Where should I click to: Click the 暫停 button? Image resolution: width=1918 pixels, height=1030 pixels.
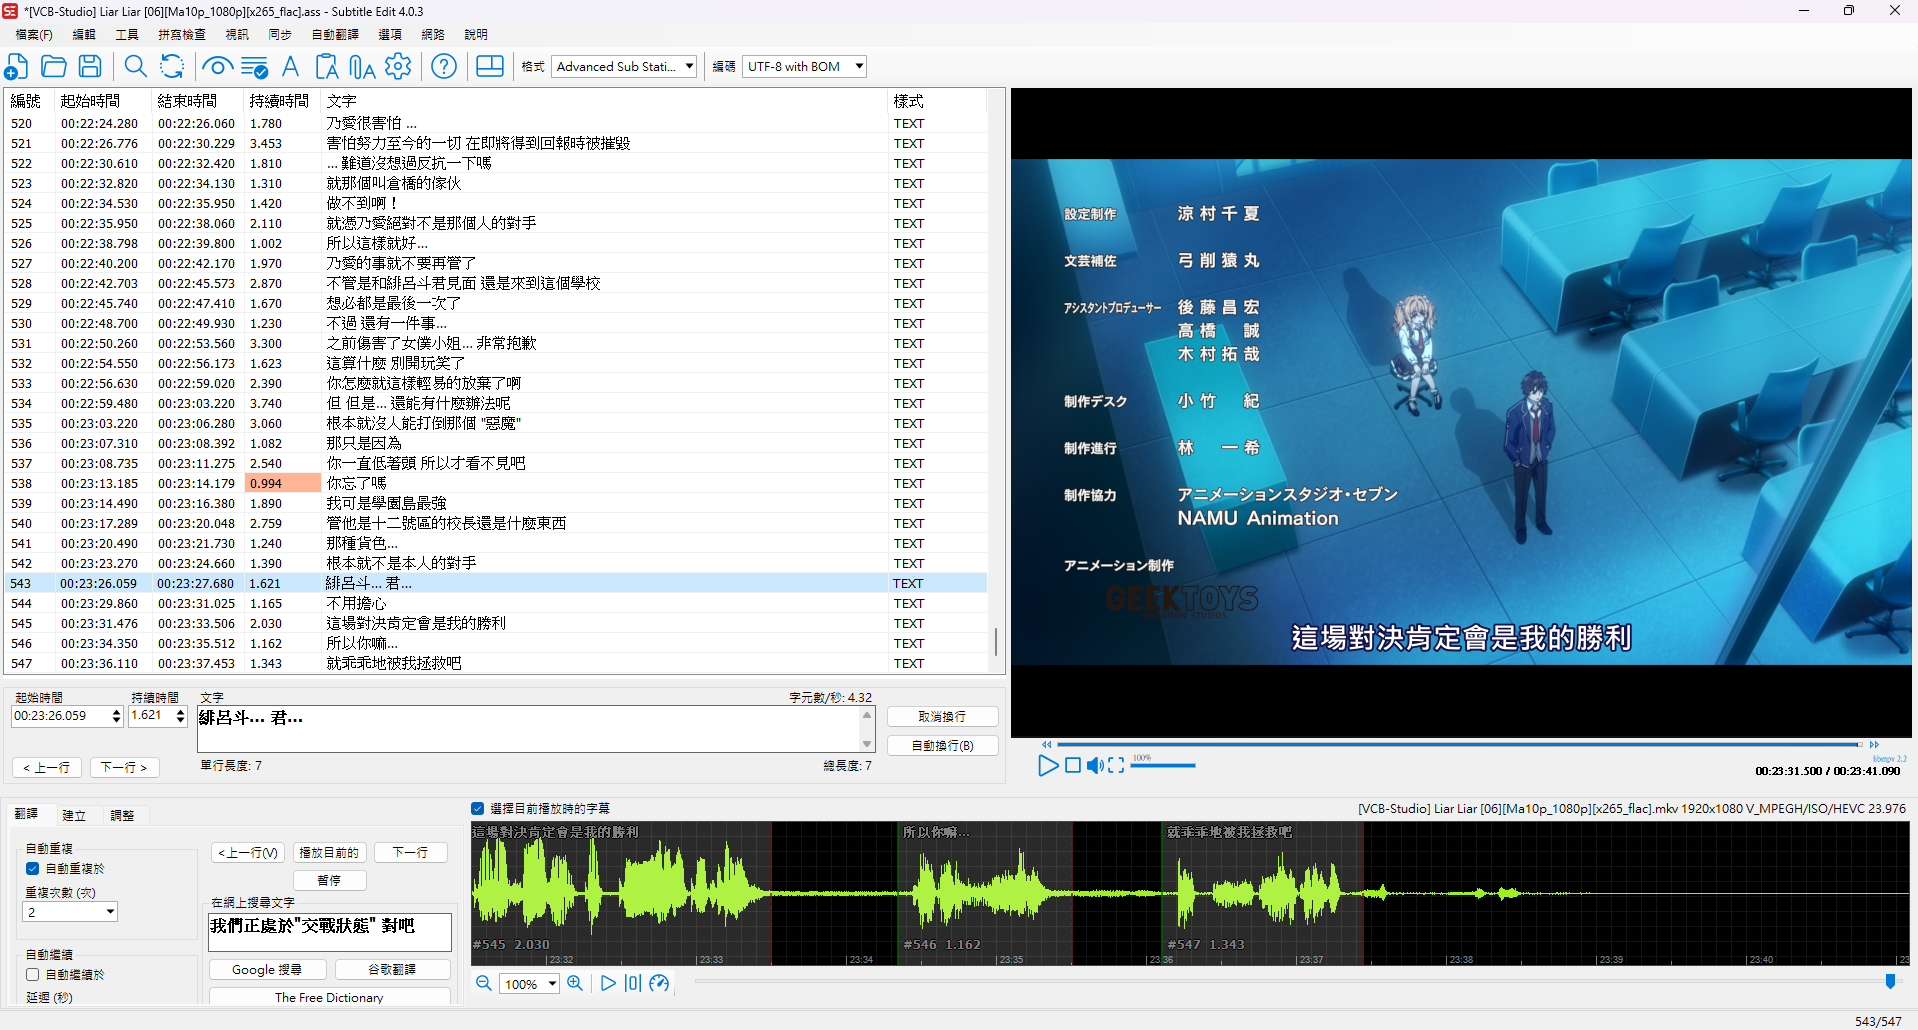coord(329,881)
